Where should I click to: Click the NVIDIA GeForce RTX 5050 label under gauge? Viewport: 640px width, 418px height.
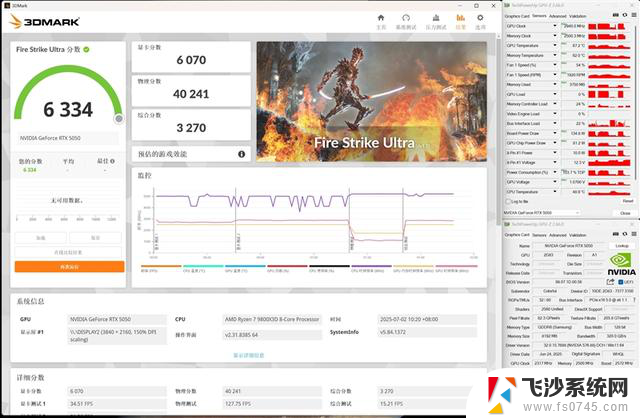(50, 138)
